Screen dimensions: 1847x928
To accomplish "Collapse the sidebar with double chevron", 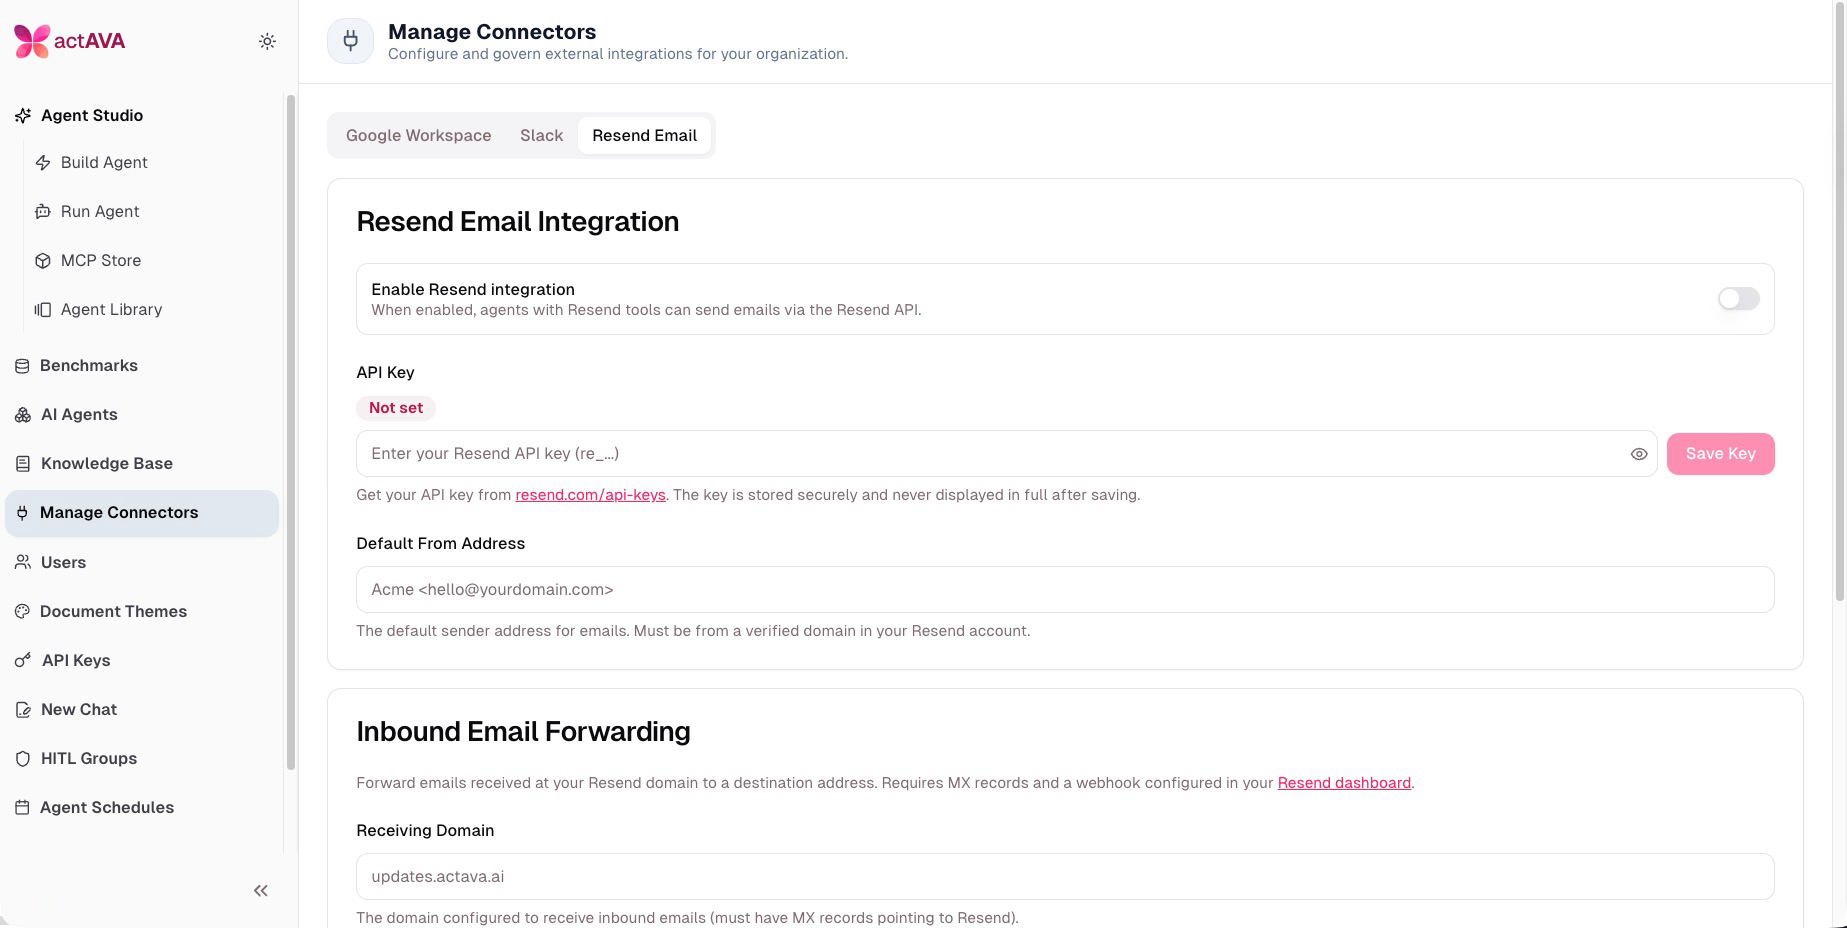I will (x=261, y=890).
